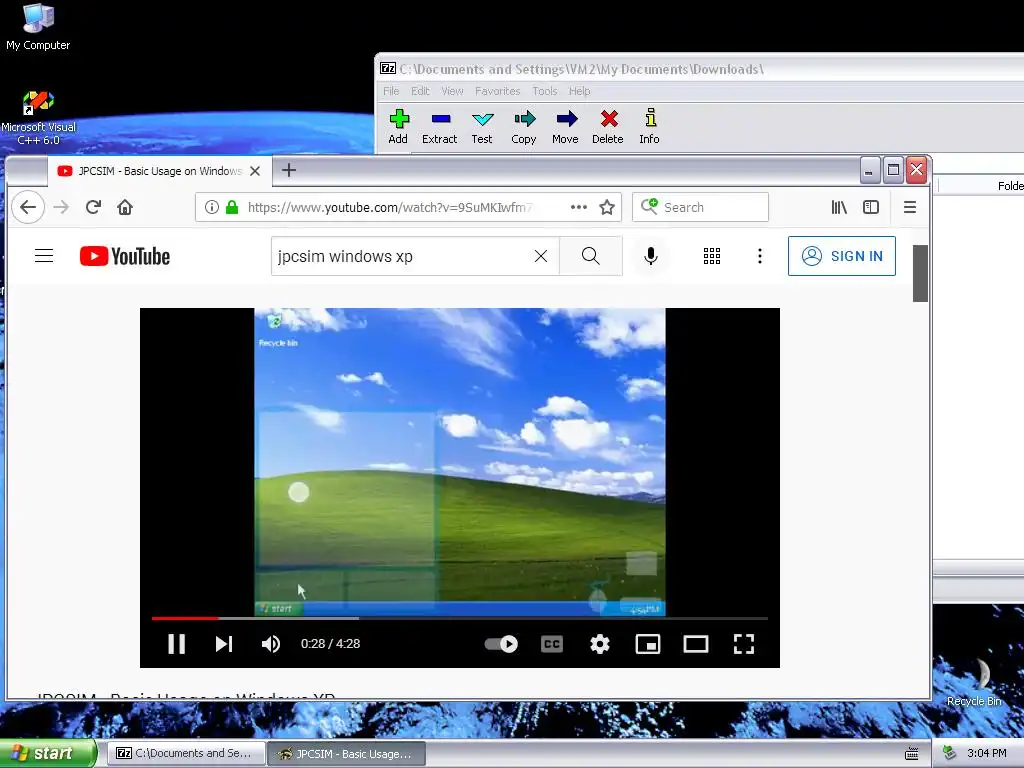
Task: Skip to the next video
Action: click(223, 644)
